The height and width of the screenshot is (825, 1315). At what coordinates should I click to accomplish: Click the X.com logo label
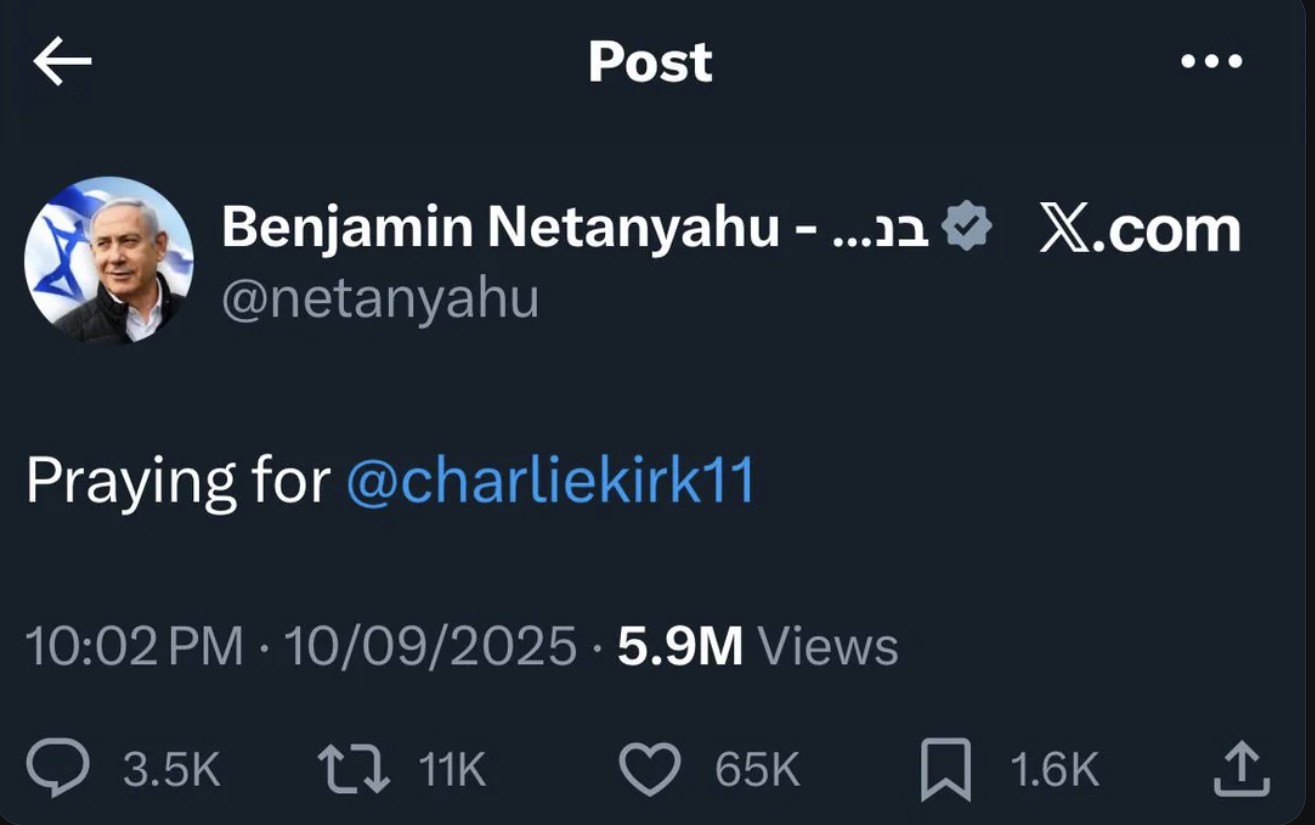[x=1140, y=230]
